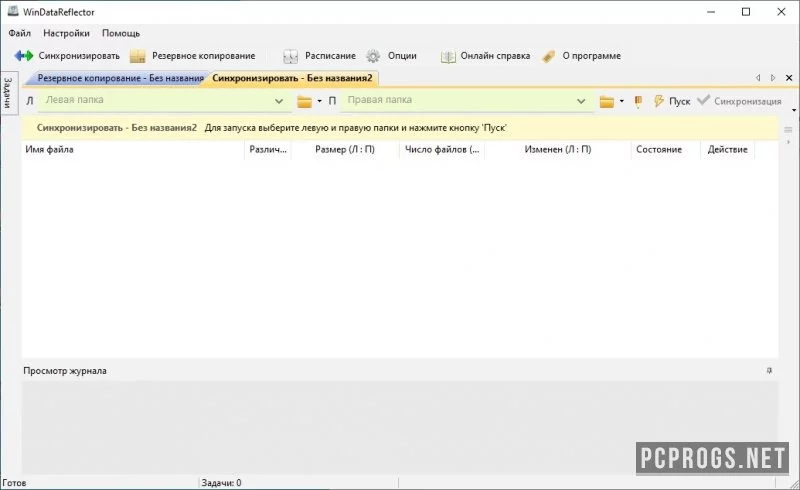This screenshot has width=800, height=490.
Task: Open the Настройки menu
Action: (66, 33)
